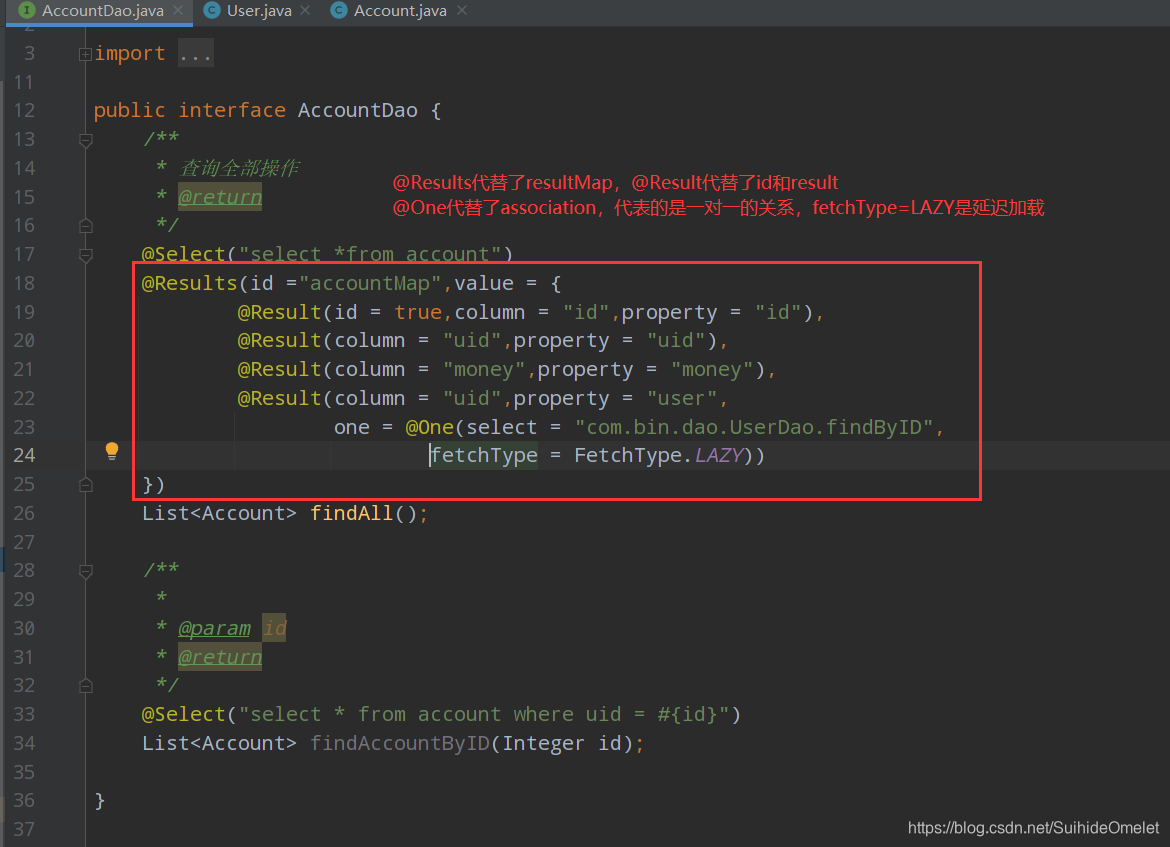Click the "accountMap" string literal
Screen dimensions: 1170x847
click(370, 284)
